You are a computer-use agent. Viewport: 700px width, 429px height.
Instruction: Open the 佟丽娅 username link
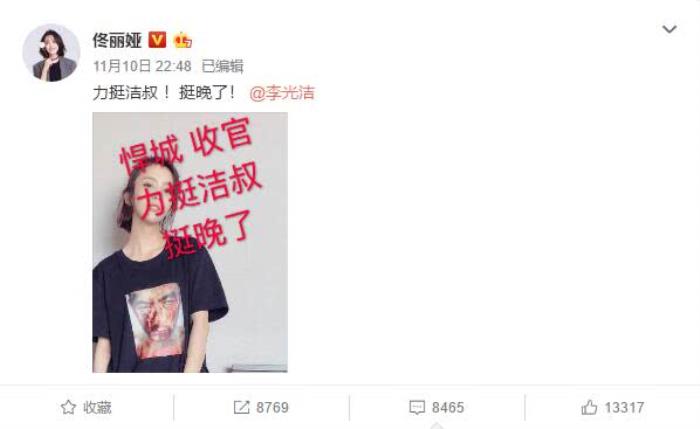tap(117, 40)
